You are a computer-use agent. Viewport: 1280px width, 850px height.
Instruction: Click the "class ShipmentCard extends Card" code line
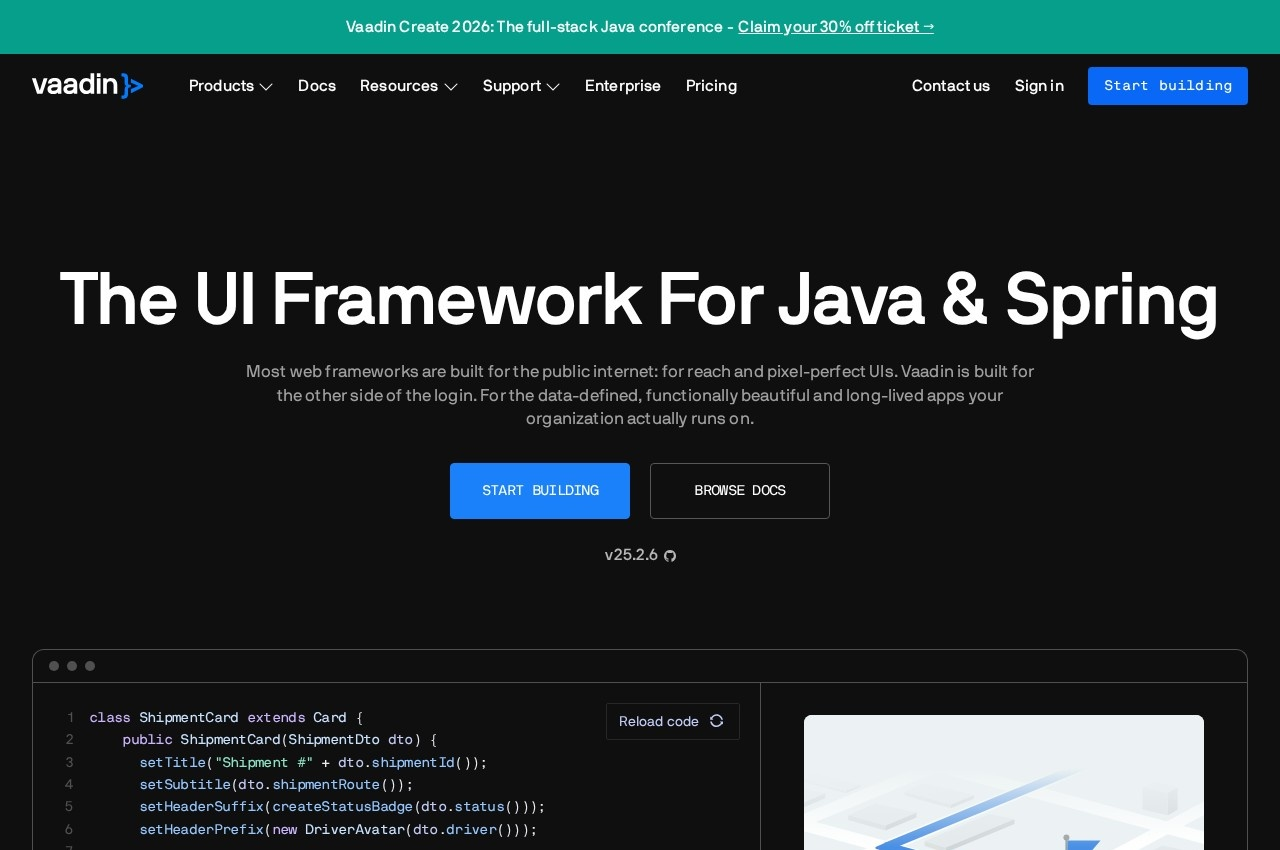click(226, 718)
